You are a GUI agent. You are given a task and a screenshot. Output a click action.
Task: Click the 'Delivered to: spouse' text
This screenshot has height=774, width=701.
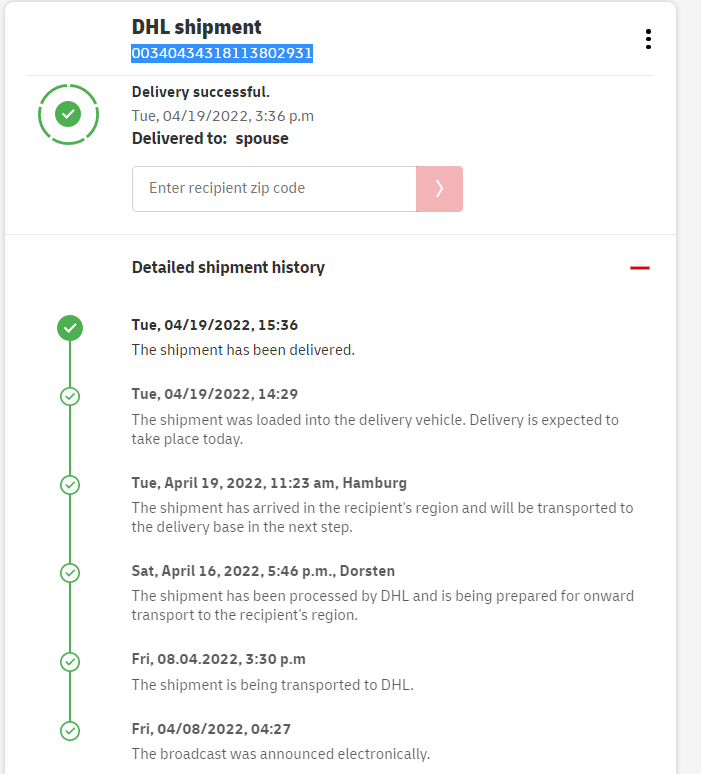point(210,138)
